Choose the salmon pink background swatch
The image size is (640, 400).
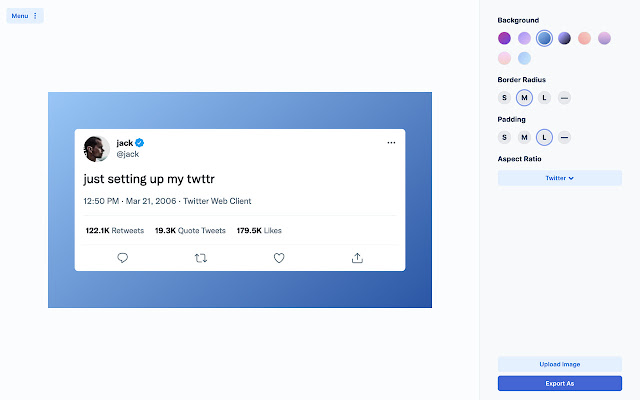pyautogui.click(x=584, y=38)
